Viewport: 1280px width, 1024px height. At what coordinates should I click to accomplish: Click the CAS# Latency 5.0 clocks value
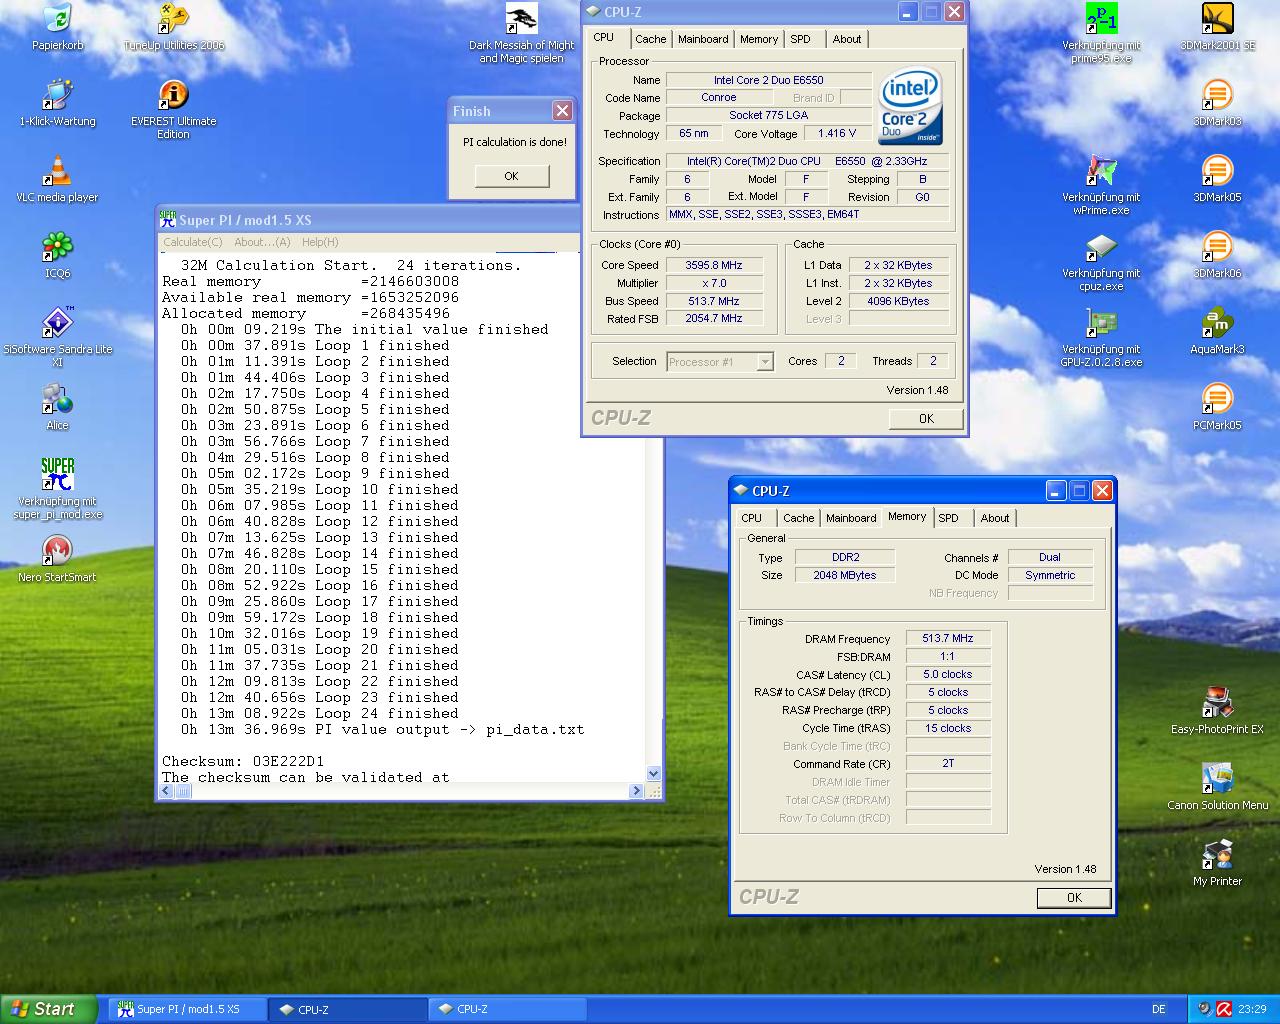[x=947, y=674]
